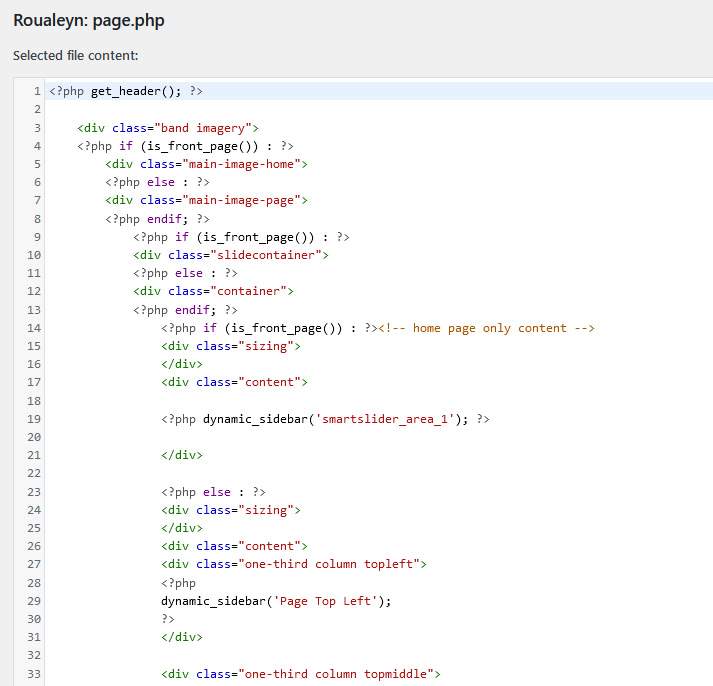
Task: Click the php else statement on line 6
Action: coord(157,182)
